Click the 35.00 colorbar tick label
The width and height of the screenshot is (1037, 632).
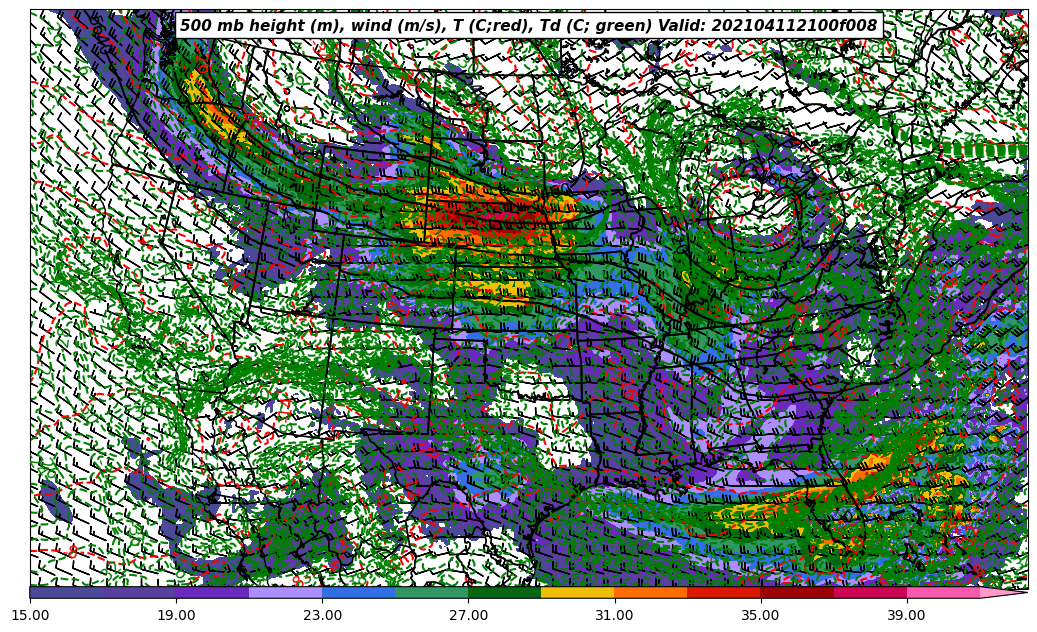[x=760, y=615]
